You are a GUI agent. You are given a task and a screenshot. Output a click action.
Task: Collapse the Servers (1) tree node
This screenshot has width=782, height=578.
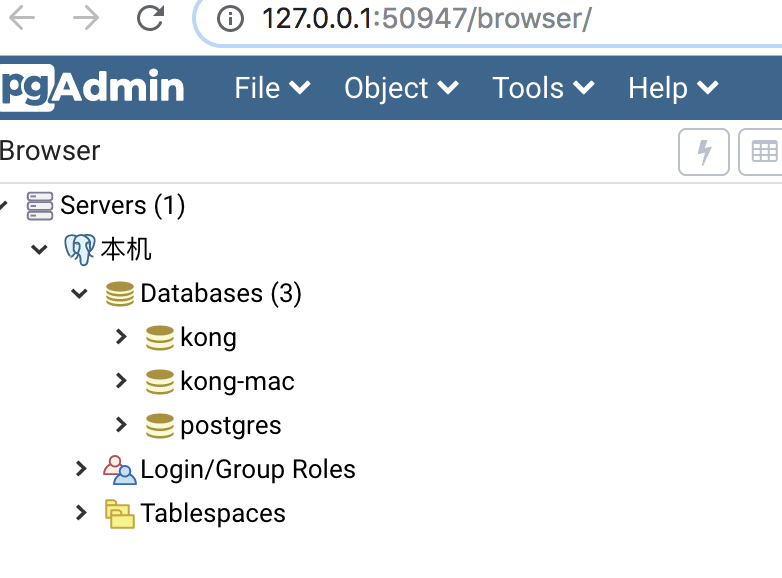3,205
